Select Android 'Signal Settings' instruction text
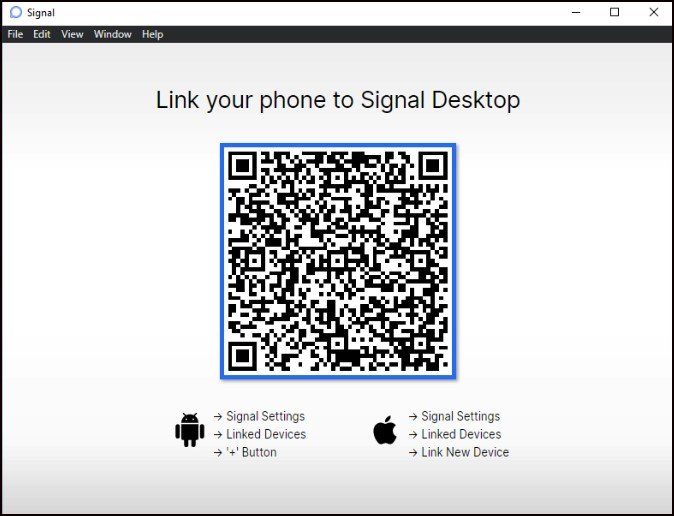The height and width of the screenshot is (516, 674). pyautogui.click(x=265, y=416)
